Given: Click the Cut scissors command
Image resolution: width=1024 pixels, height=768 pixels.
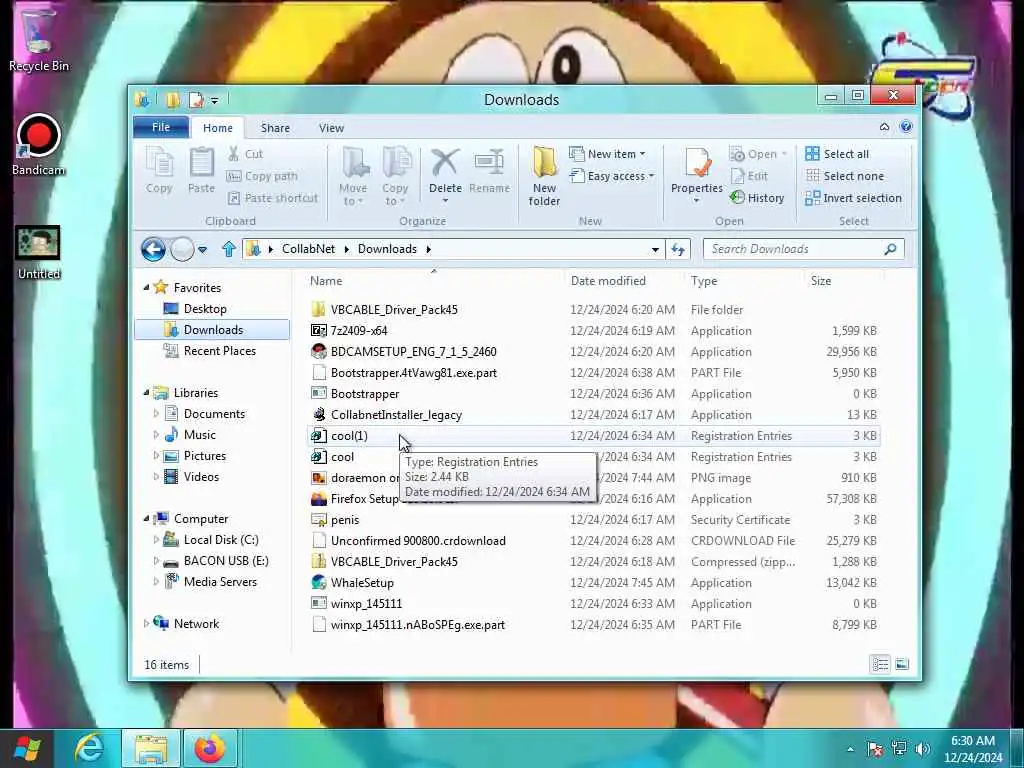Looking at the screenshot, I should [x=245, y=154].
